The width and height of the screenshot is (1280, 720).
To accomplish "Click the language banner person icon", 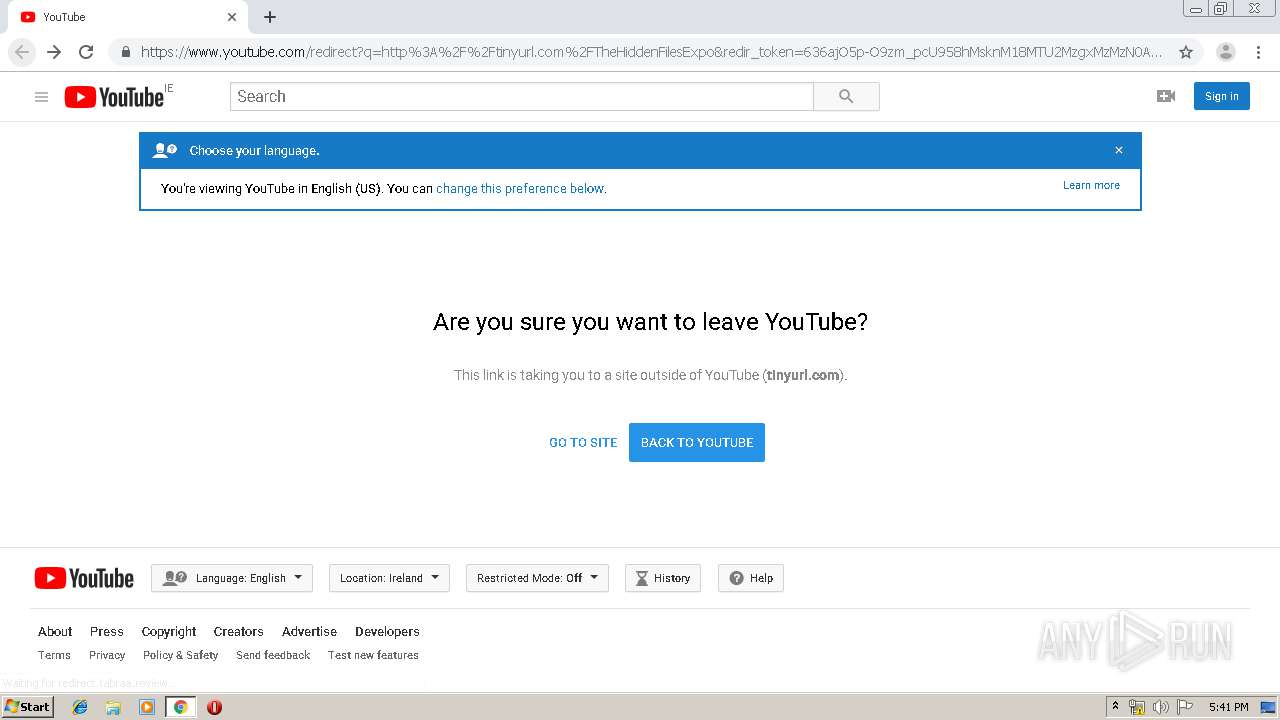I will (x=165, y=150).
